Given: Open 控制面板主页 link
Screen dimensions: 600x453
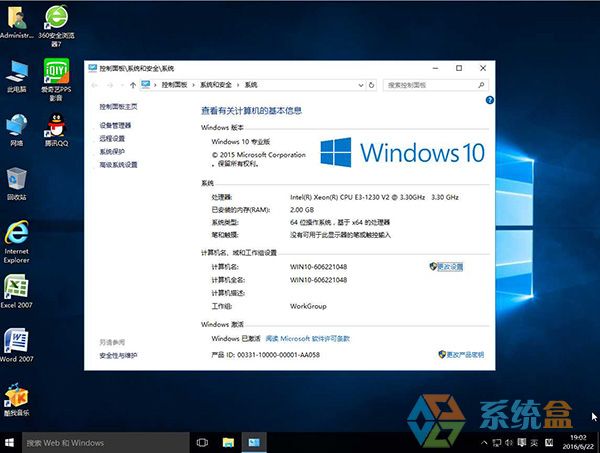Looking at the screenshot, I should click(x=118, y=107).
